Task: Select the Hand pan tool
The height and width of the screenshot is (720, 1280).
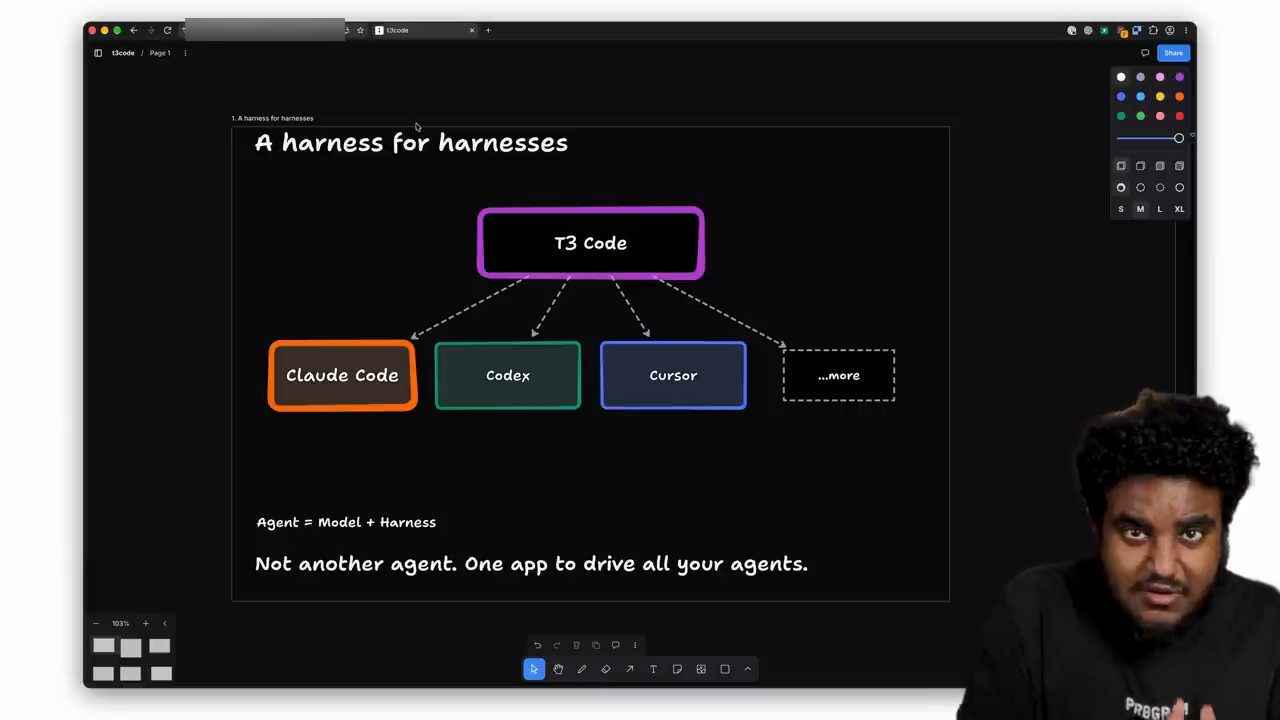Action: 558,669
